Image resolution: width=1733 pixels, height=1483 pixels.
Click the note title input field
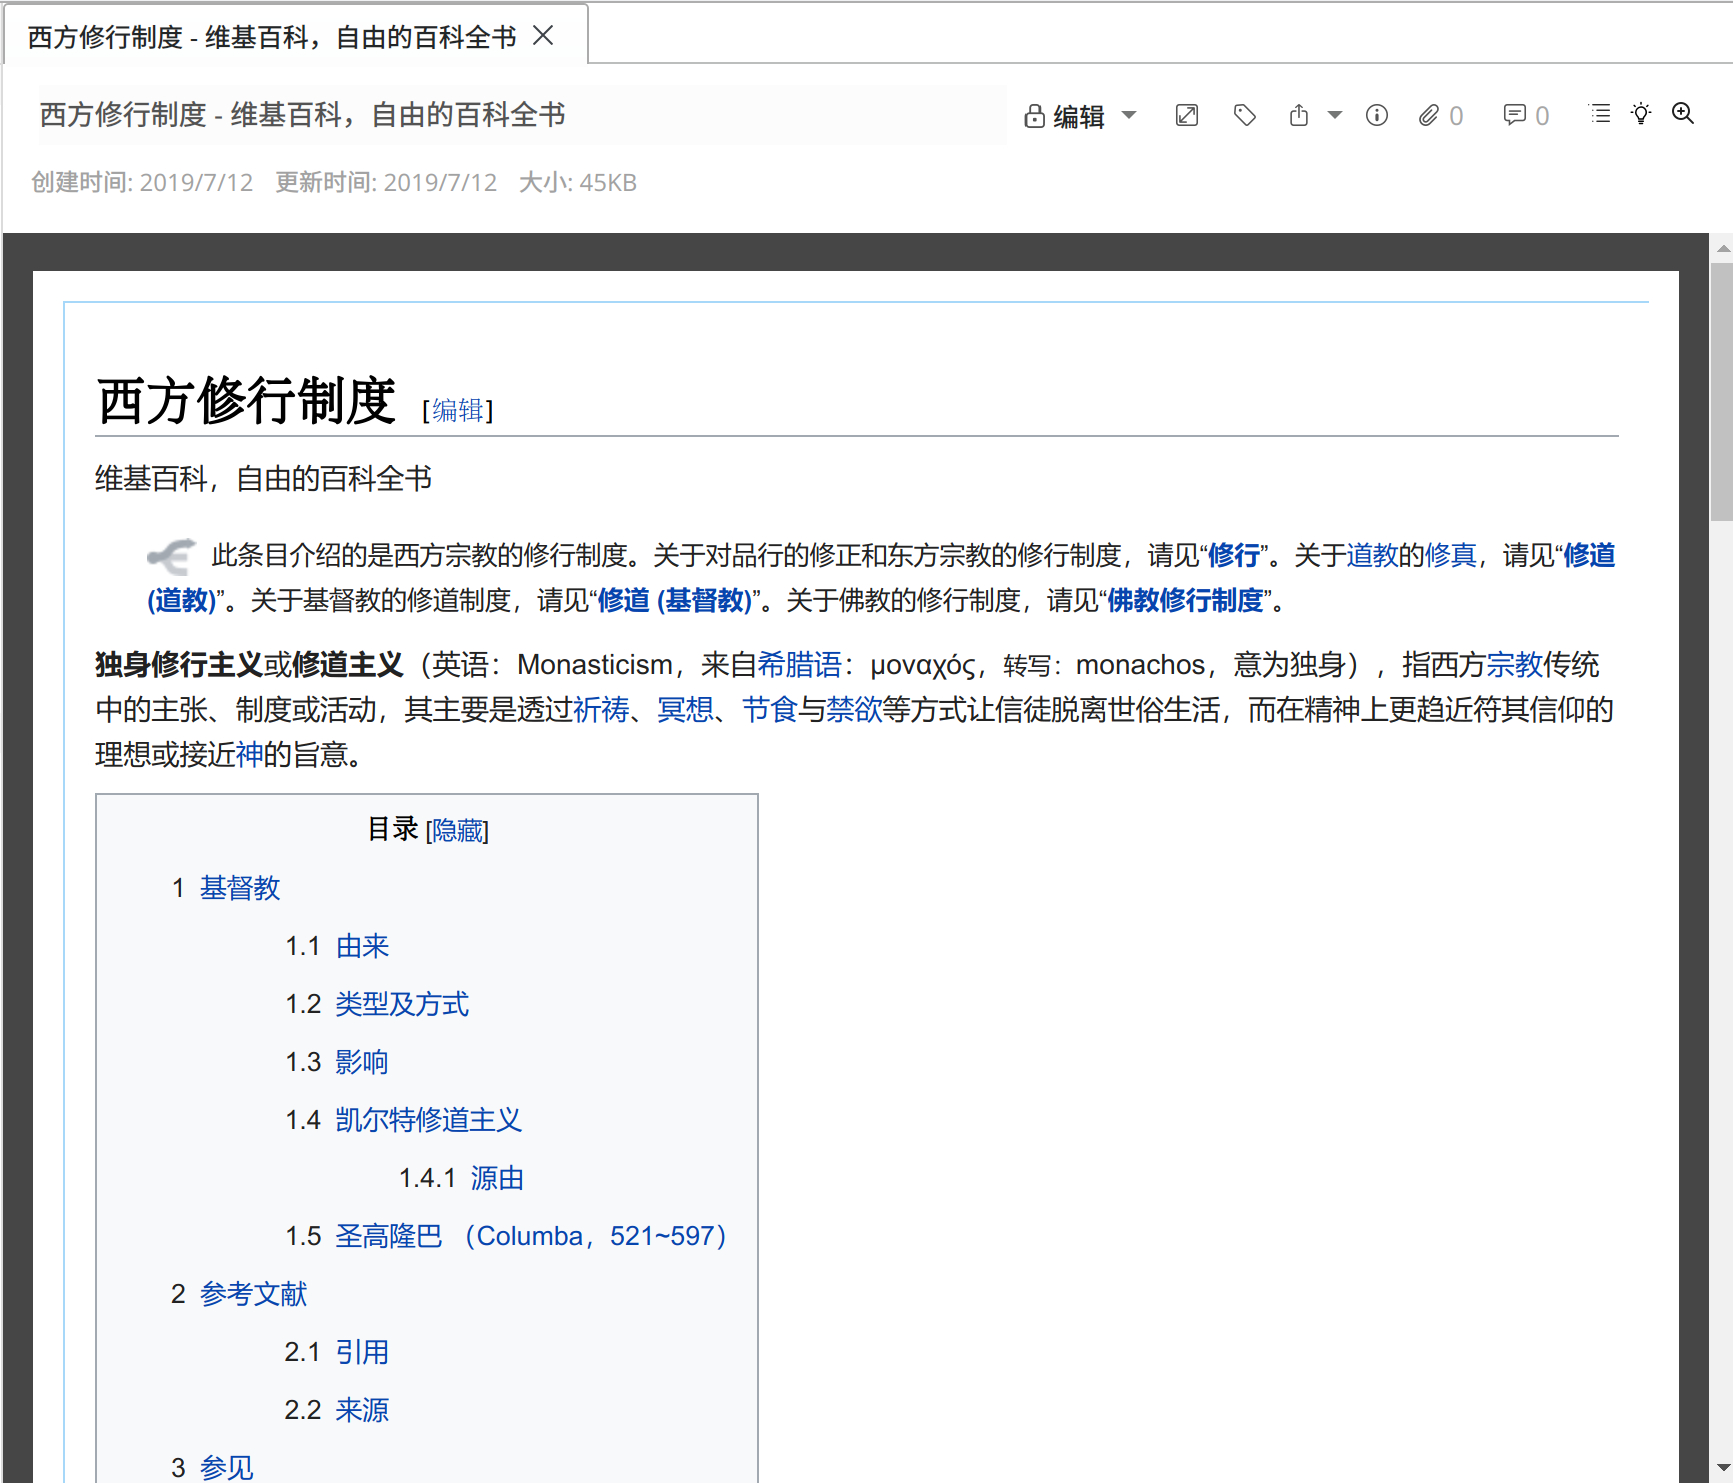[520, 115]
